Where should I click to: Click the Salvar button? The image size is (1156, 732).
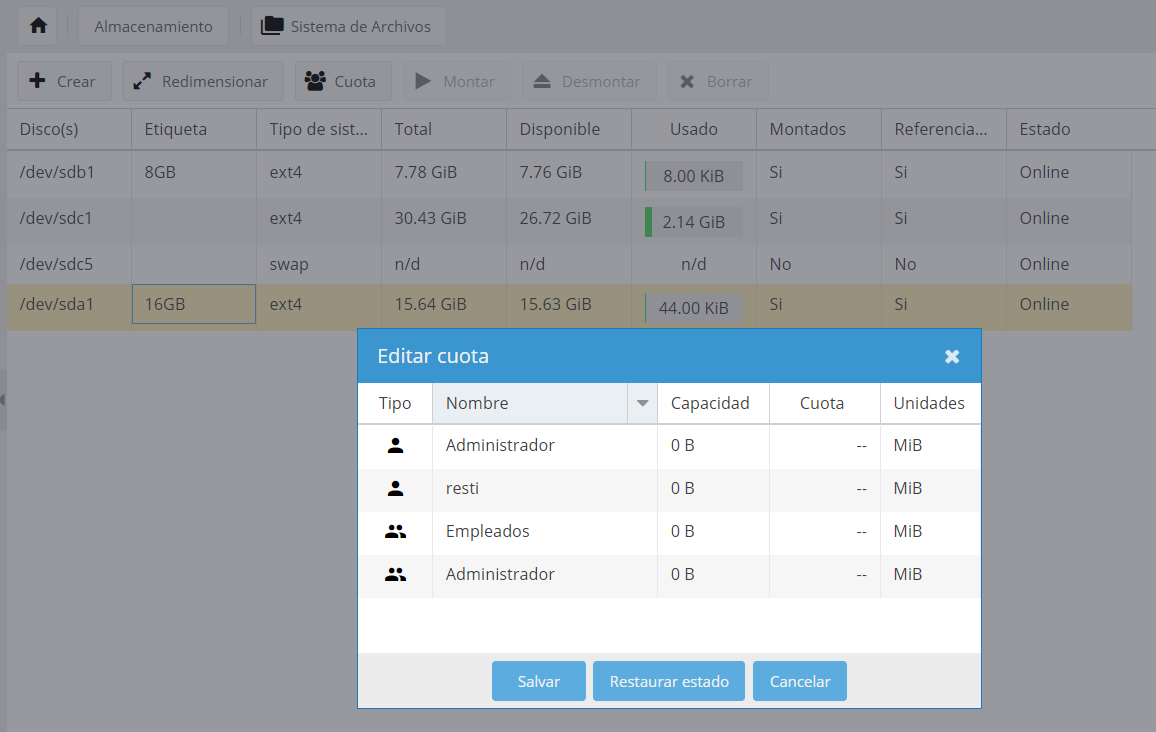[x=539, y=681]
